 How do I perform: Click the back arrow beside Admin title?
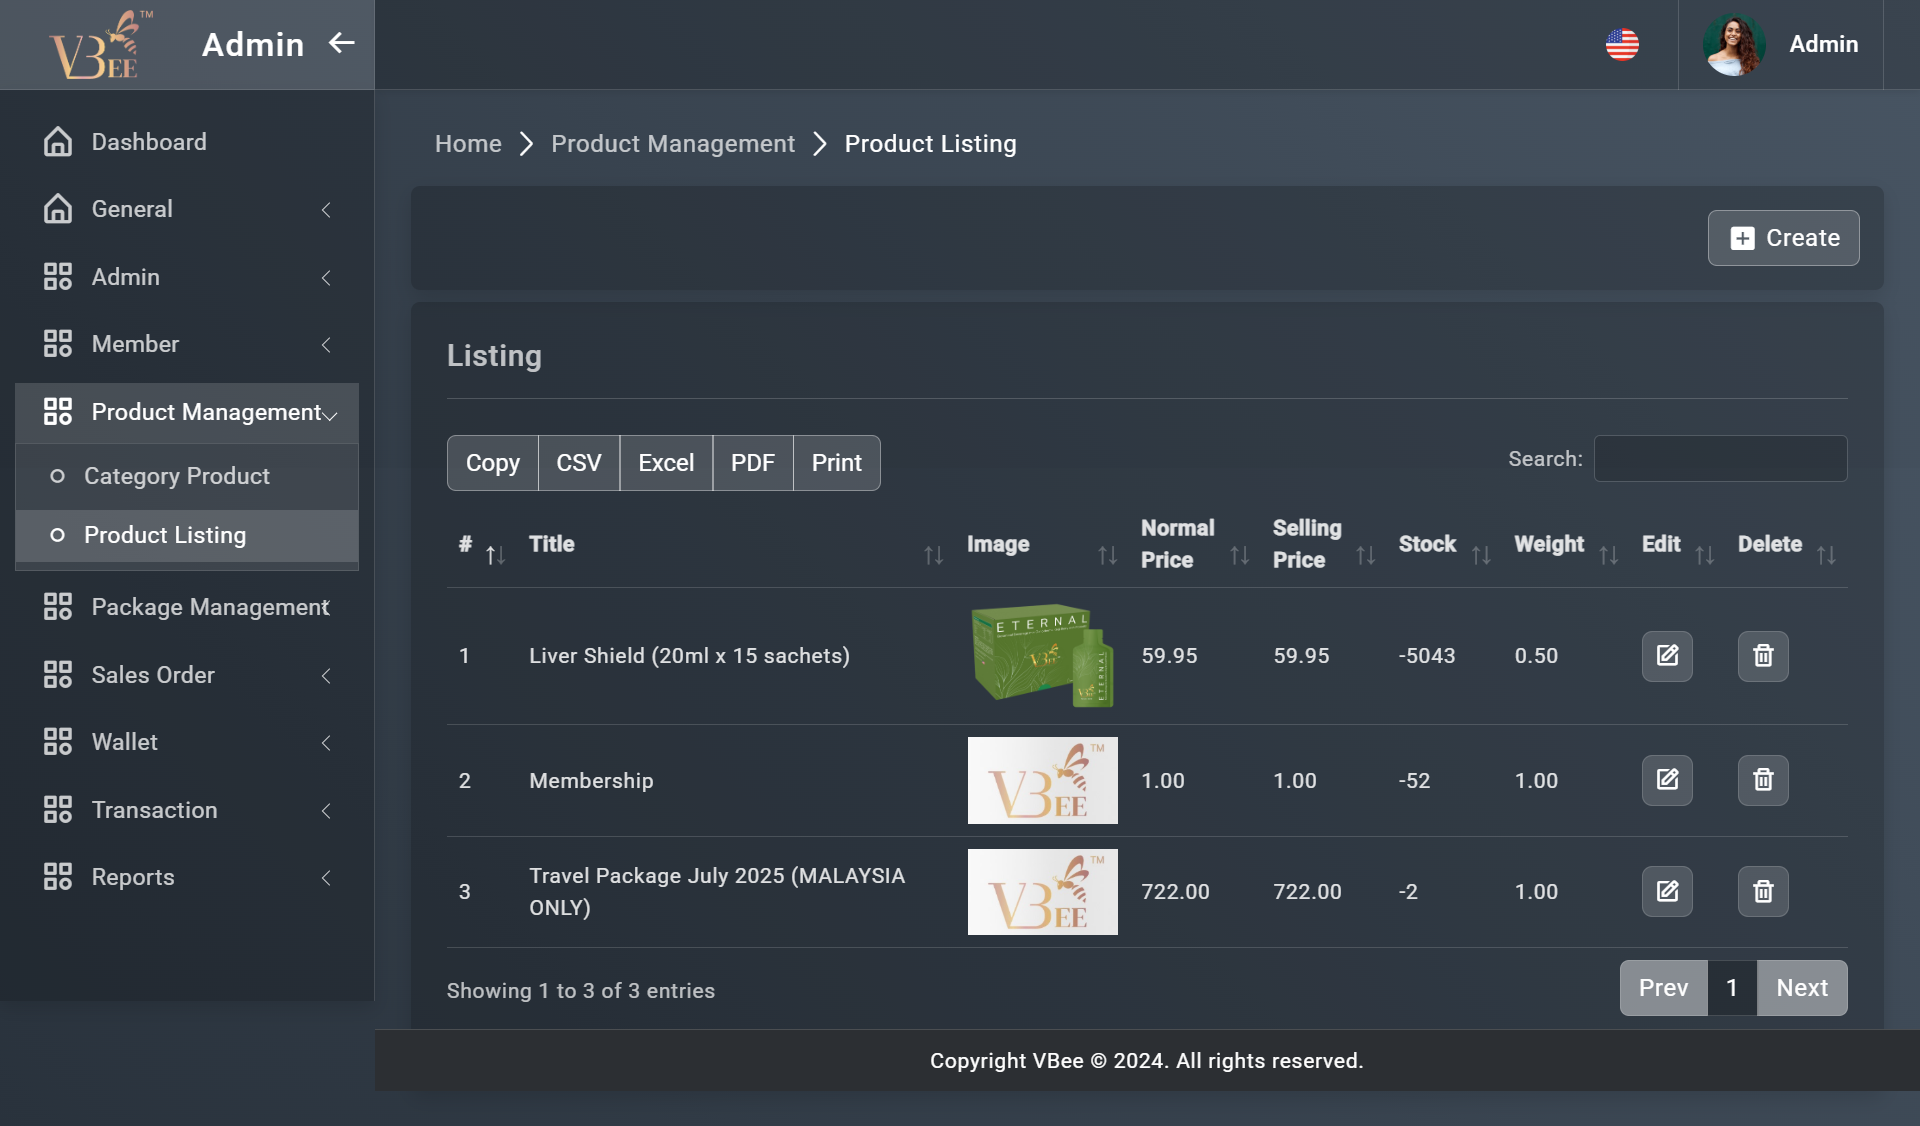[x=342, y=43]
